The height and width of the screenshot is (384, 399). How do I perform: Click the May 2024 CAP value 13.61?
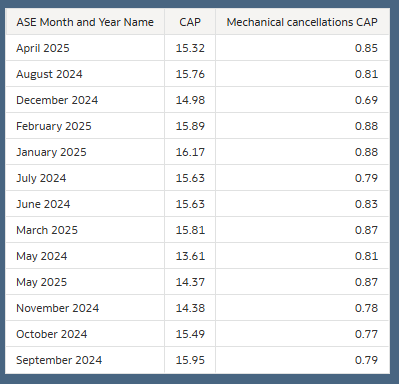click(x=190, y=256)
